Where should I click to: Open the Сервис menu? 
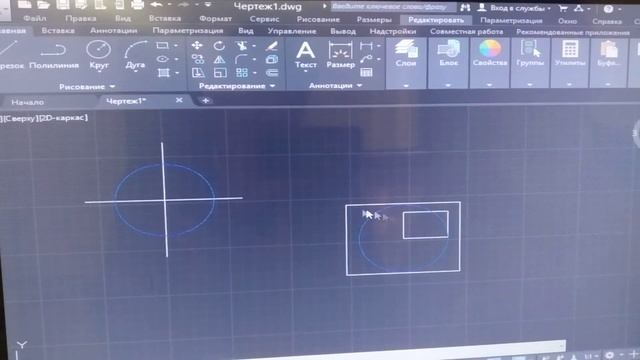pos(264,19)
